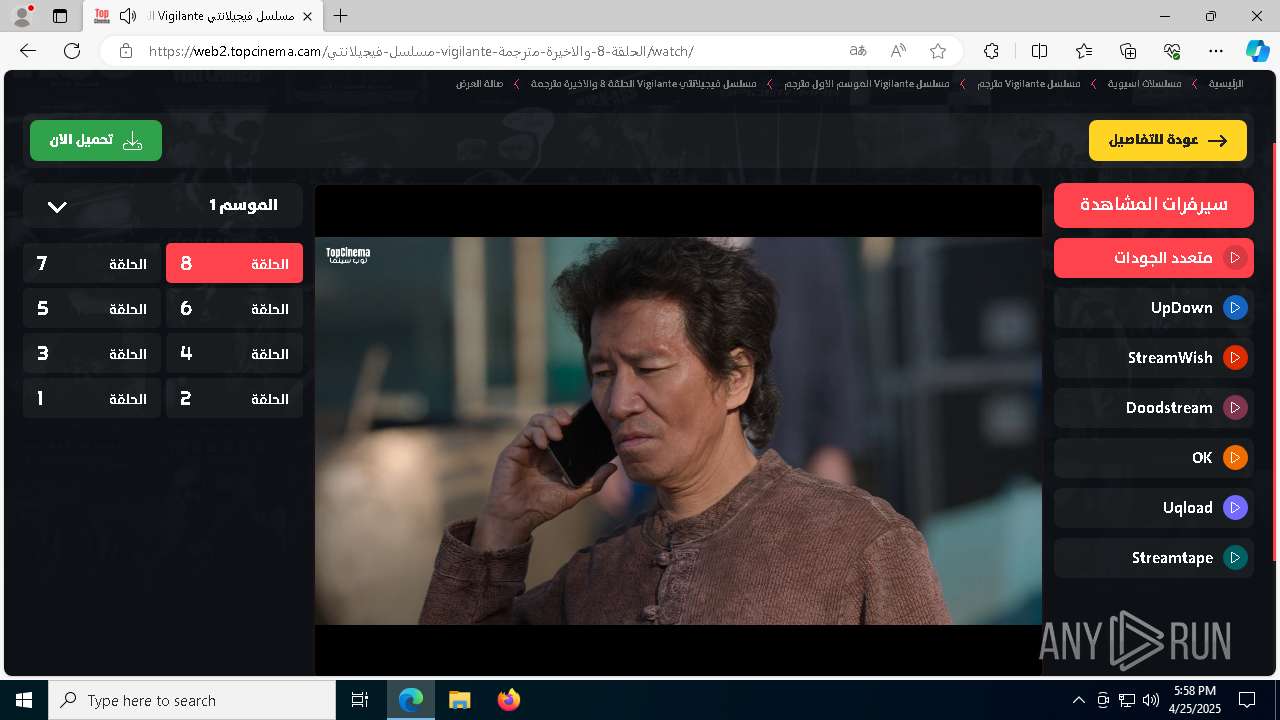The width and height of the screenshot is (1280, 720).
Task: Select episode الحلقة 8
Action: [234, 263]
